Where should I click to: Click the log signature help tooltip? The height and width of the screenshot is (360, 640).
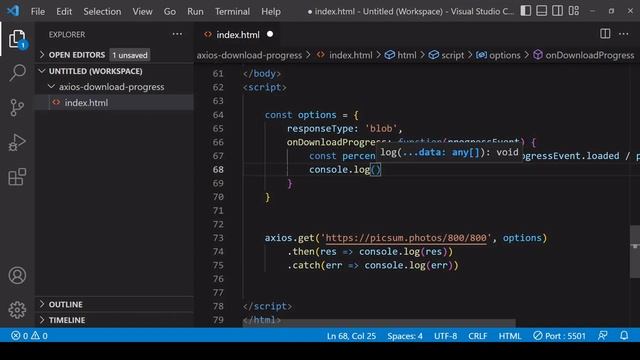(449, 152)
